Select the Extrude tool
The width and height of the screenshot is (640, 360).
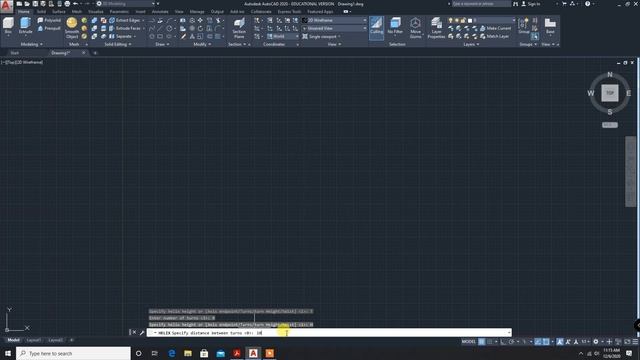(x=25, y=27)
